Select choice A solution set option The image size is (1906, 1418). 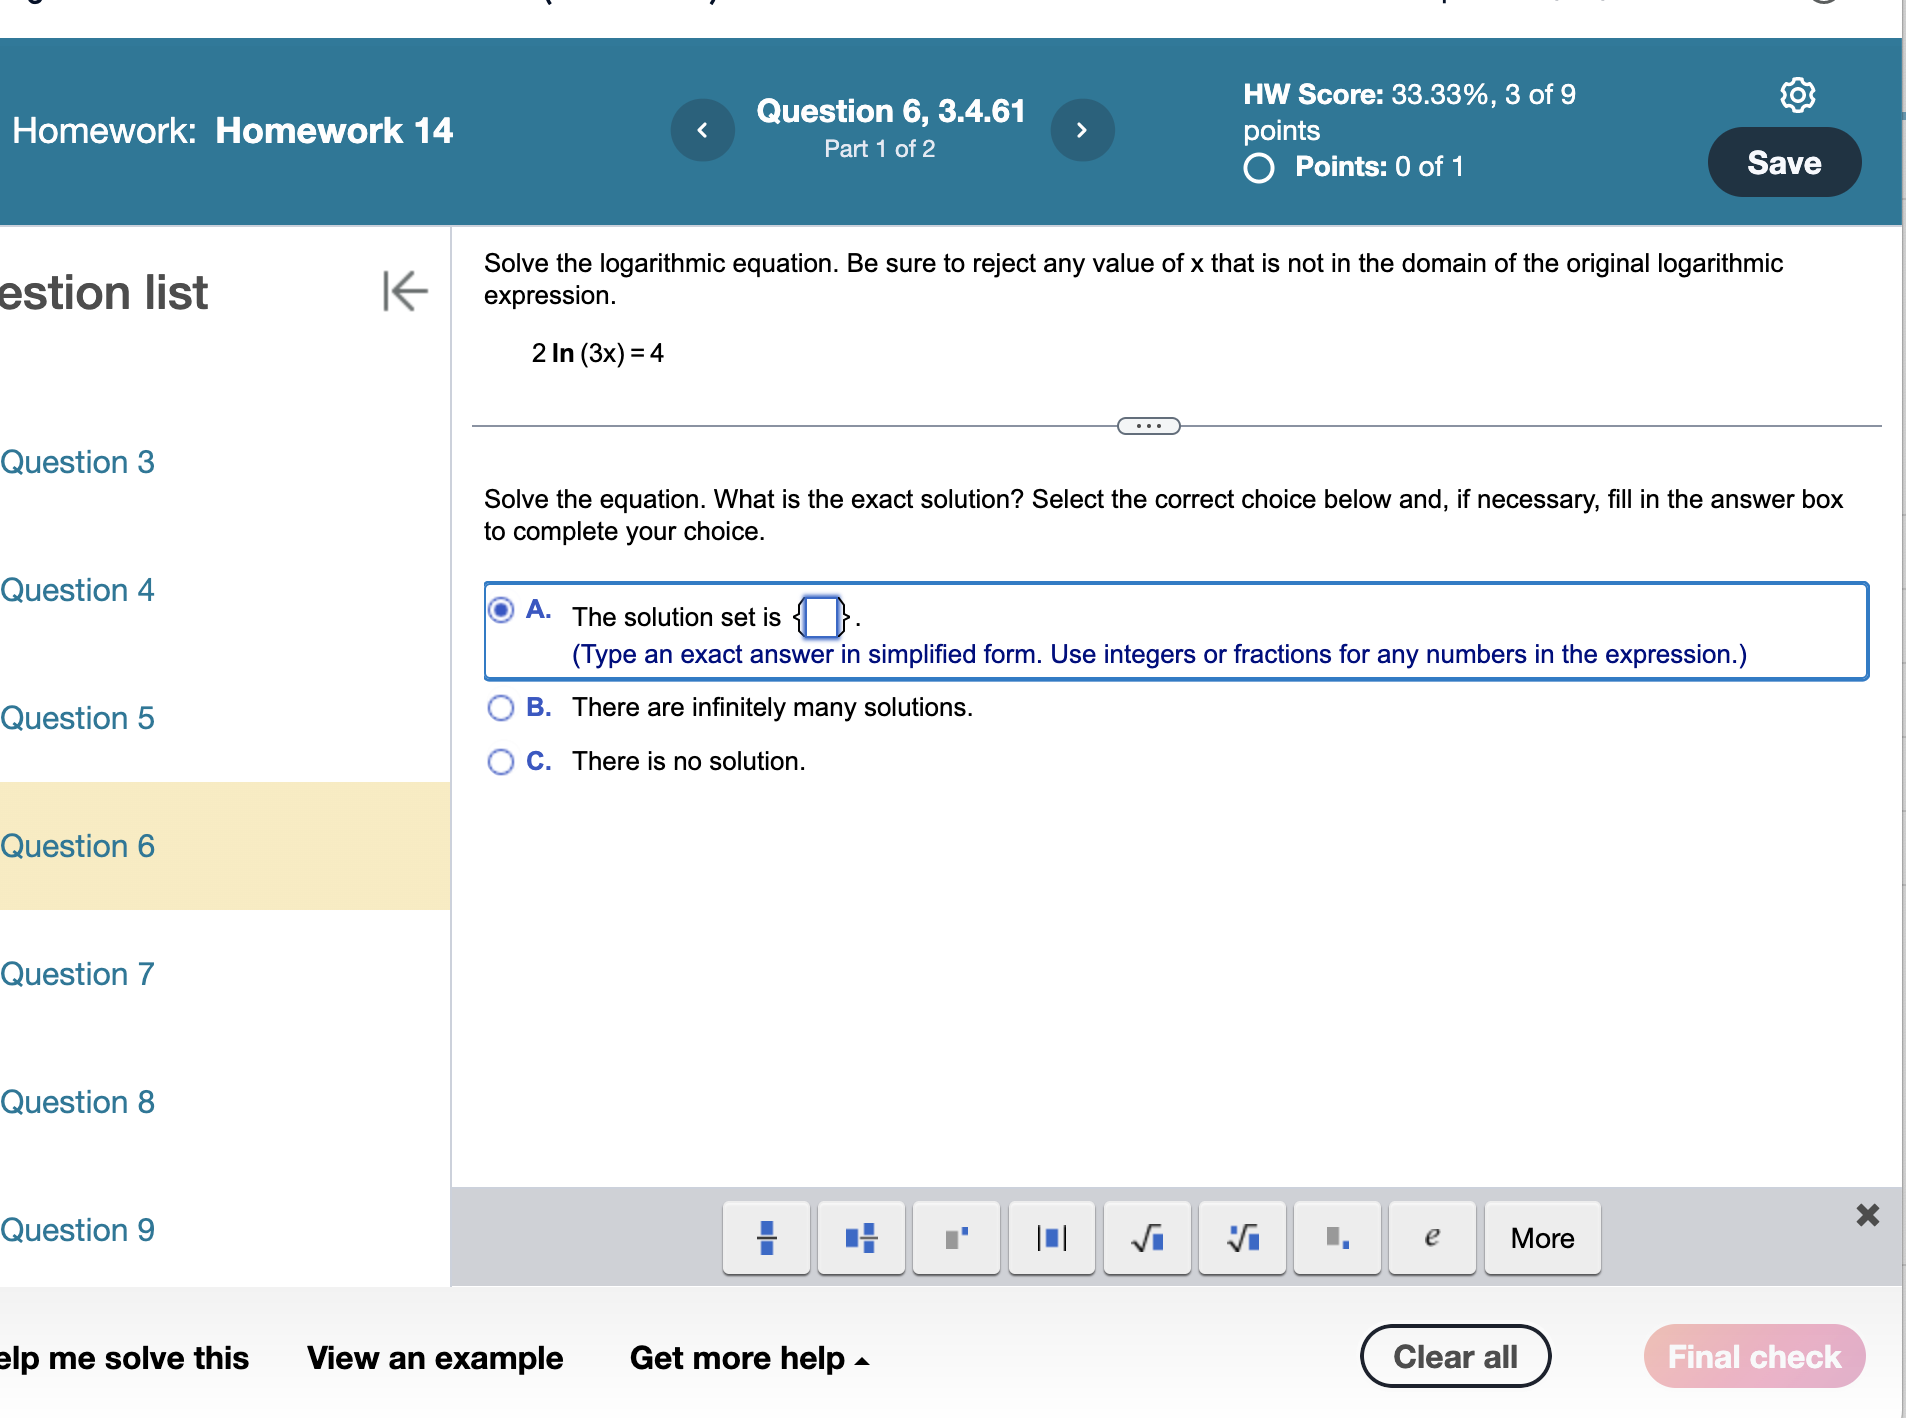point(502,609)
